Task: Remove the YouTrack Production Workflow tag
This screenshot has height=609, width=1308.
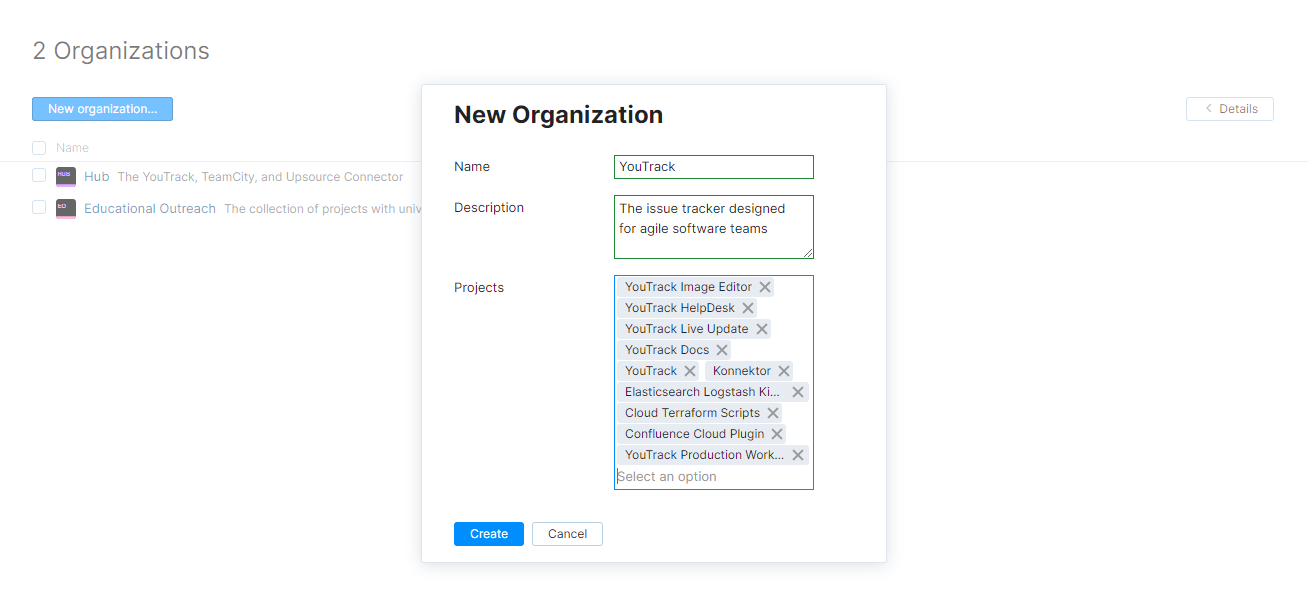Action: 797,454
